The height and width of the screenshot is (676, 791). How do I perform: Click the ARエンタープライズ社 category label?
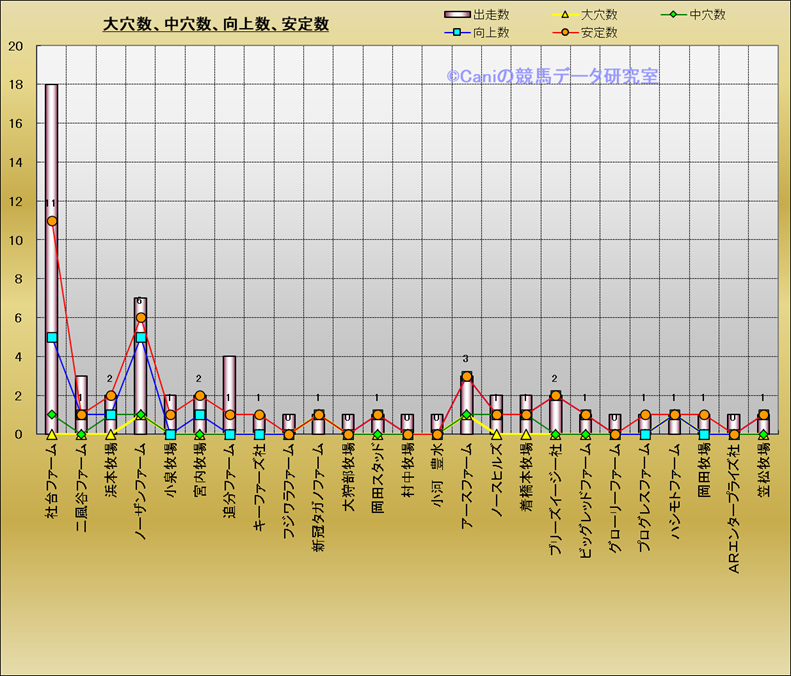click(733, 507)
